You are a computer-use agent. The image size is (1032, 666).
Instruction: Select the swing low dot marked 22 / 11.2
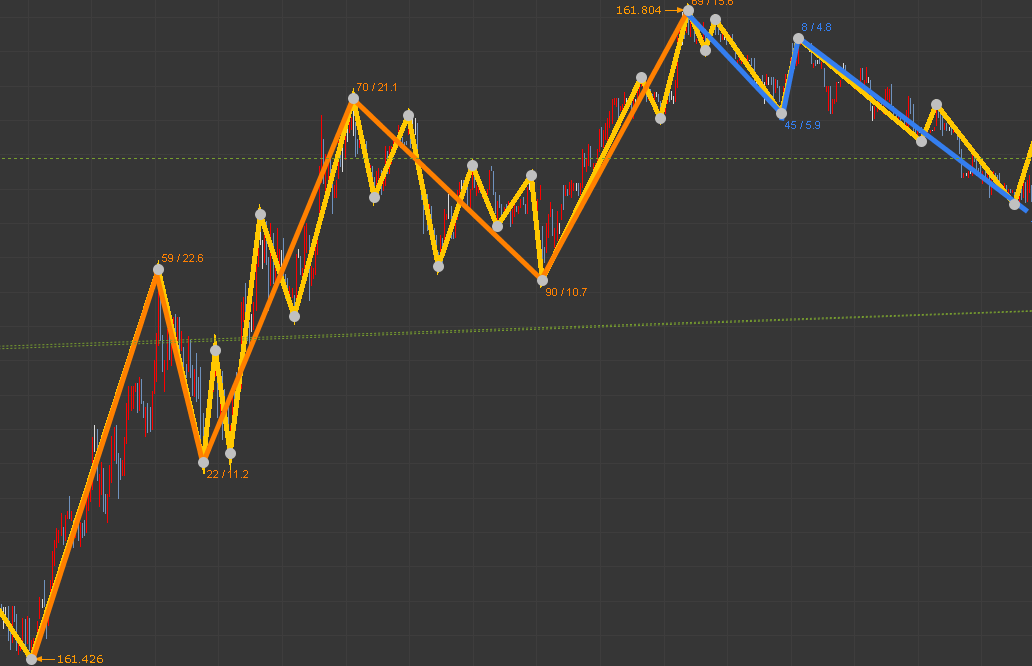pyautogui.click(x=203, y=462)
